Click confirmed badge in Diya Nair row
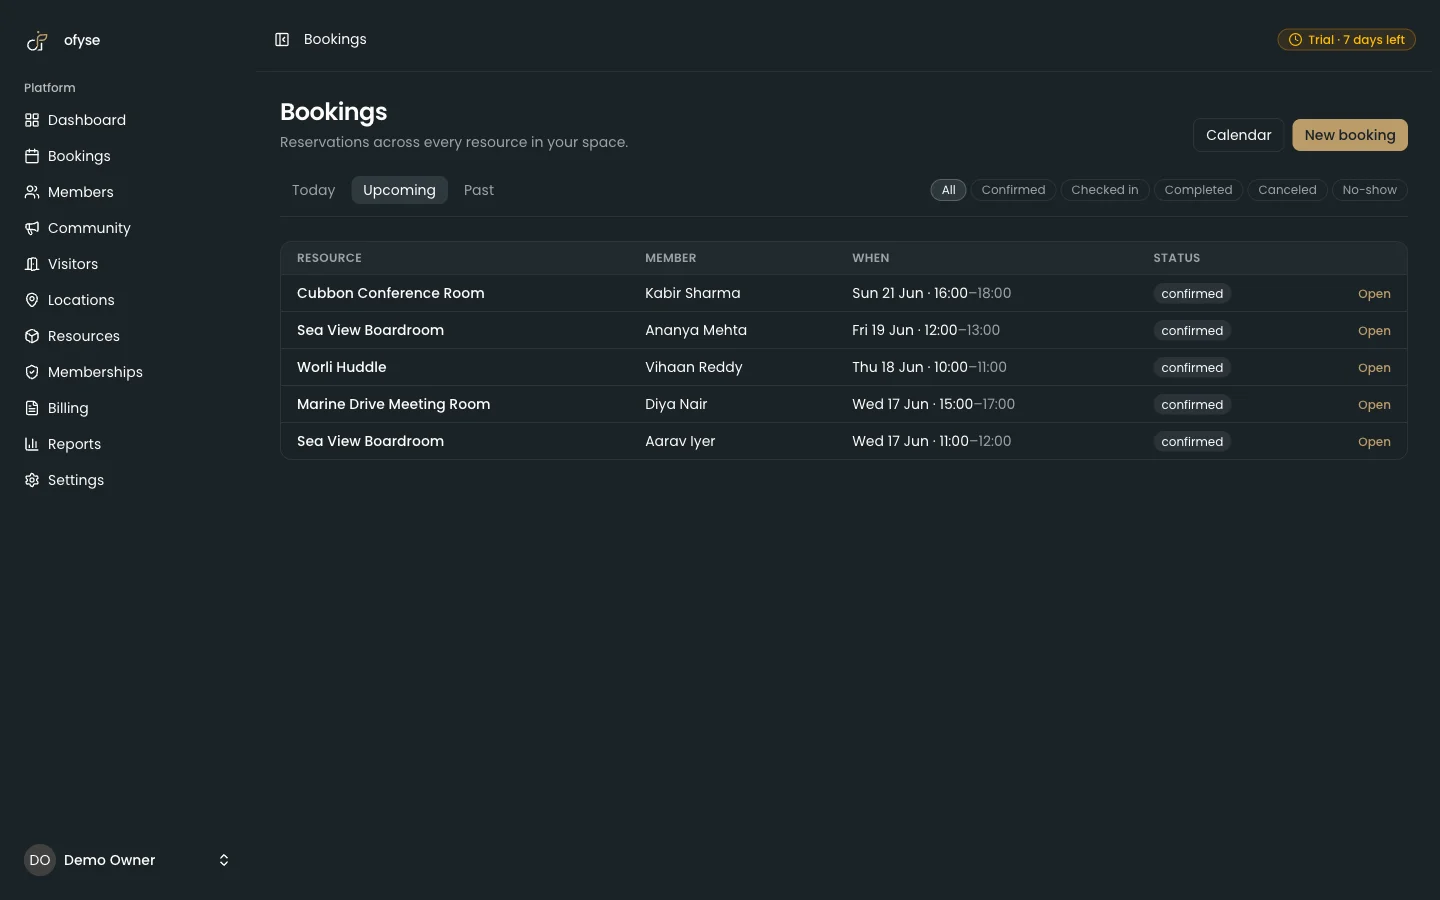The image size is (1440, 900). click(x=1192, y=405)
